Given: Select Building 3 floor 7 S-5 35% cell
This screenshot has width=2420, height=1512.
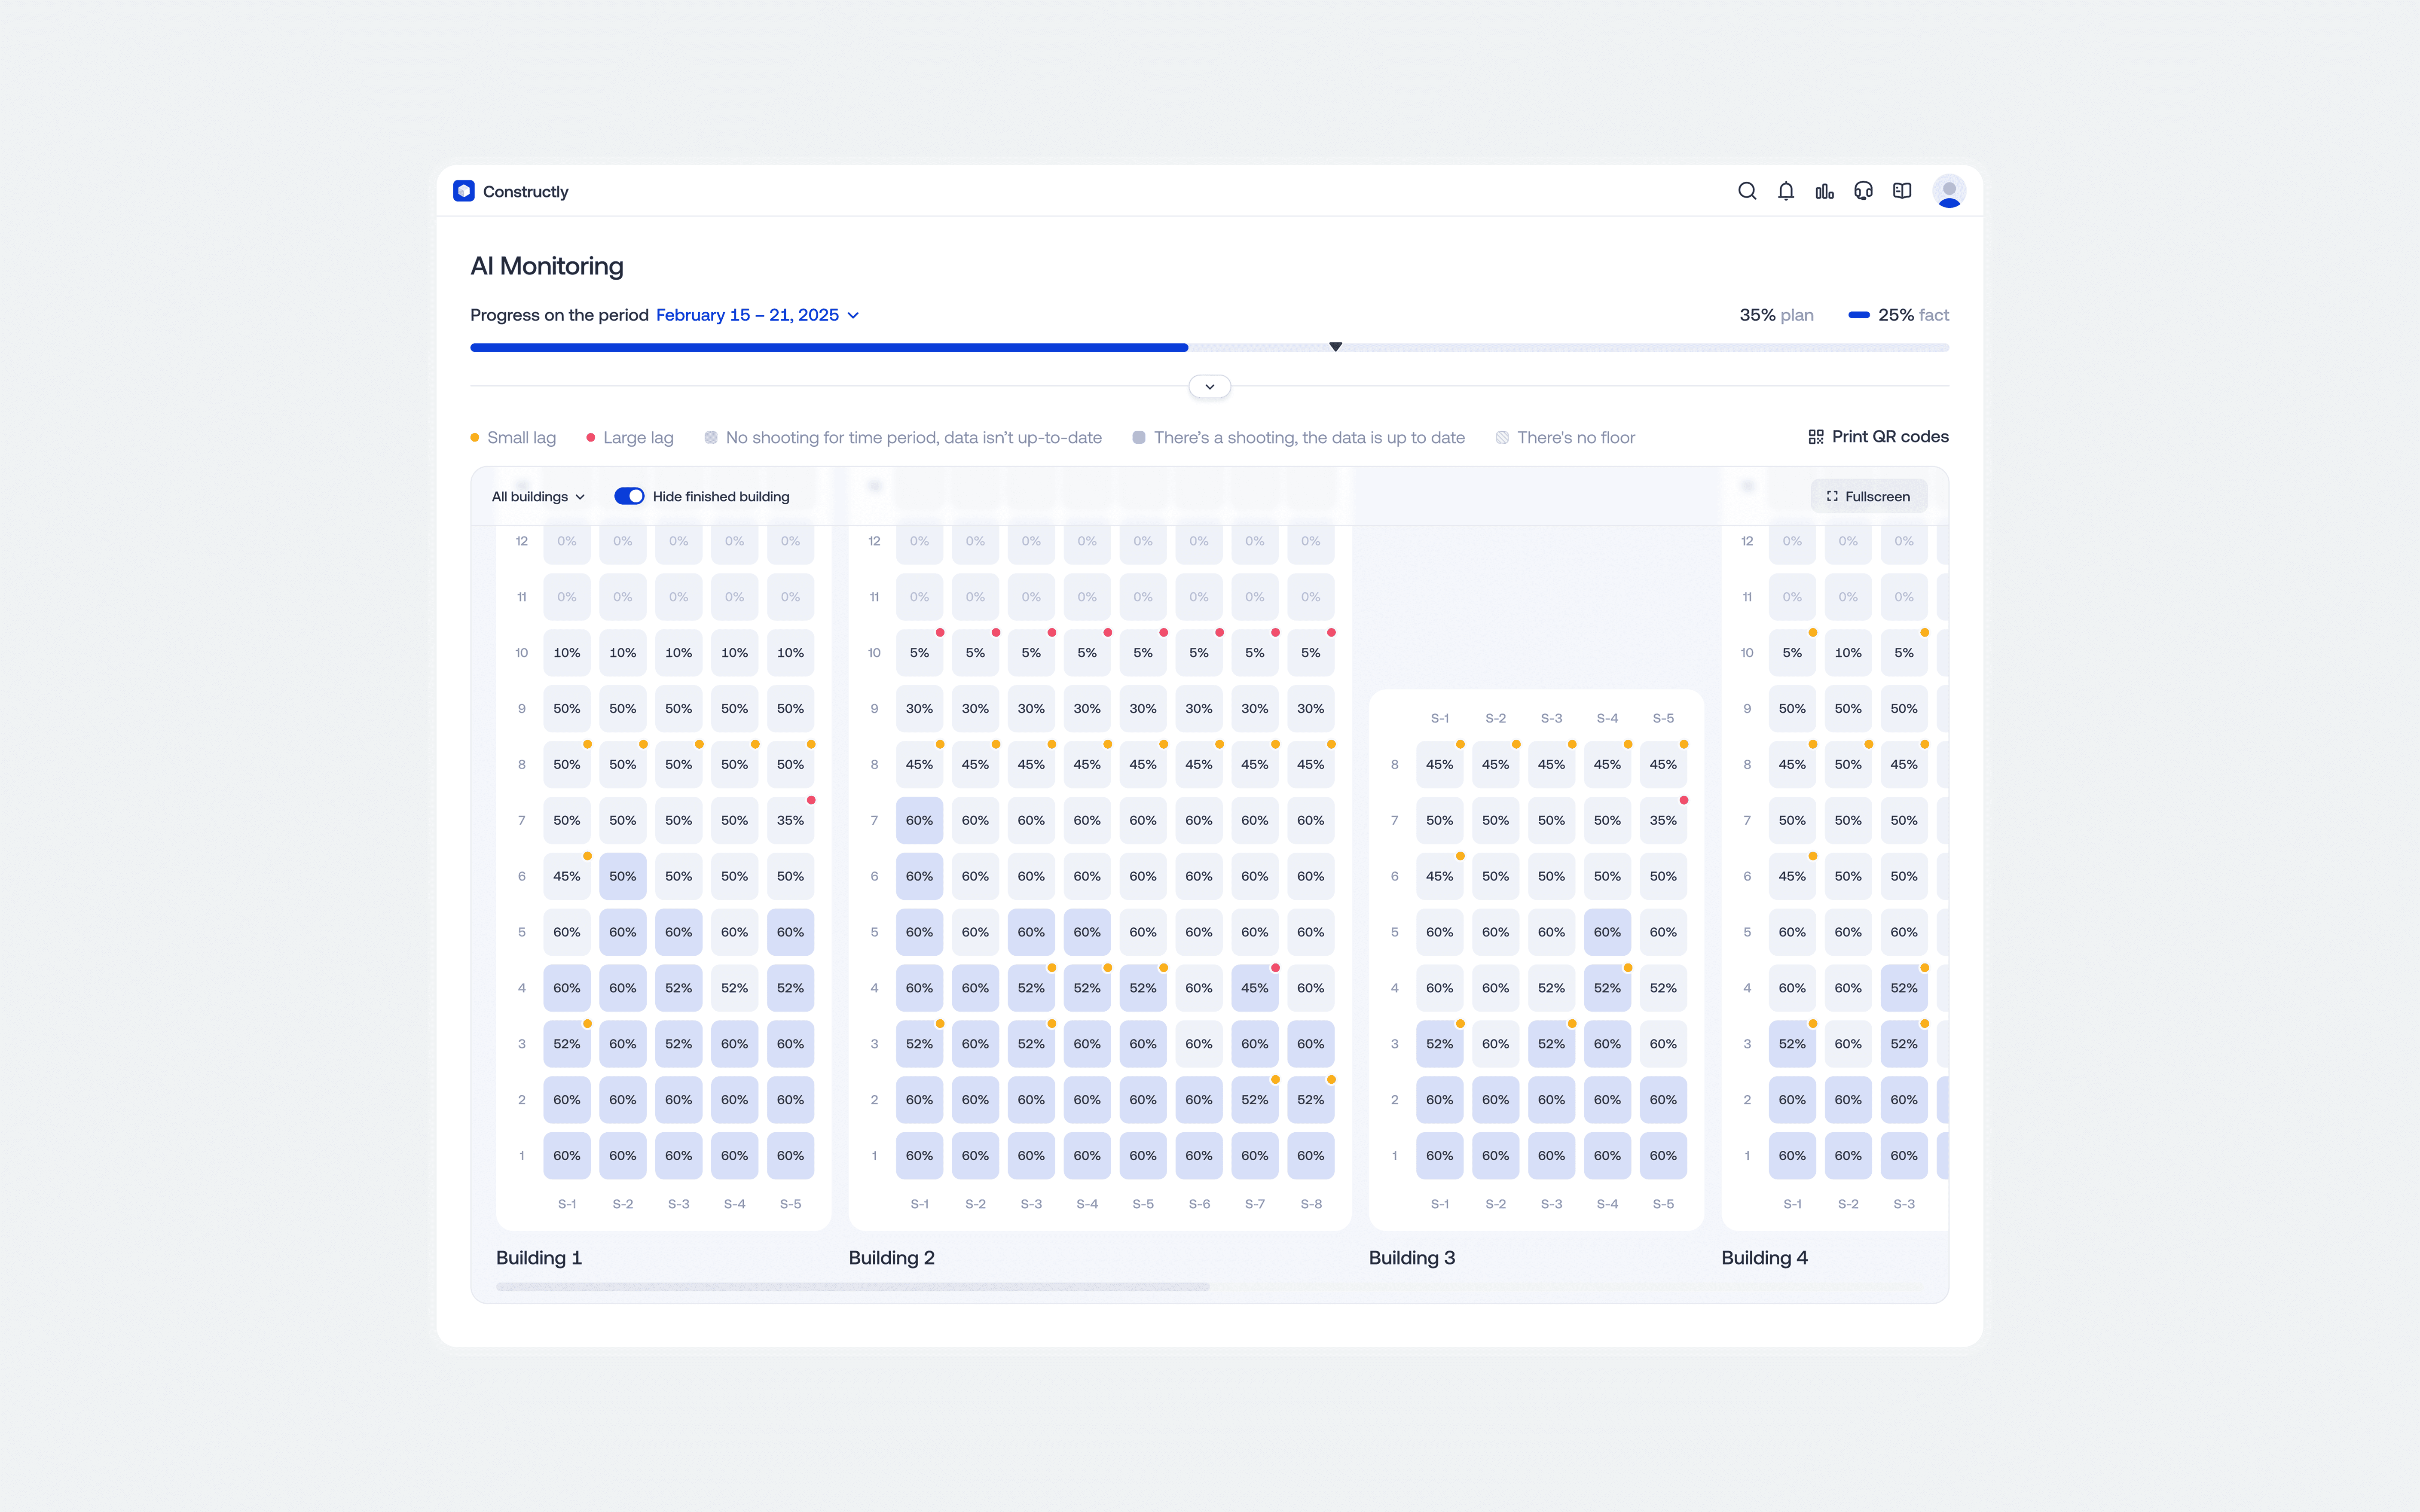Looking at the screenshot, I should point(1663,821).
